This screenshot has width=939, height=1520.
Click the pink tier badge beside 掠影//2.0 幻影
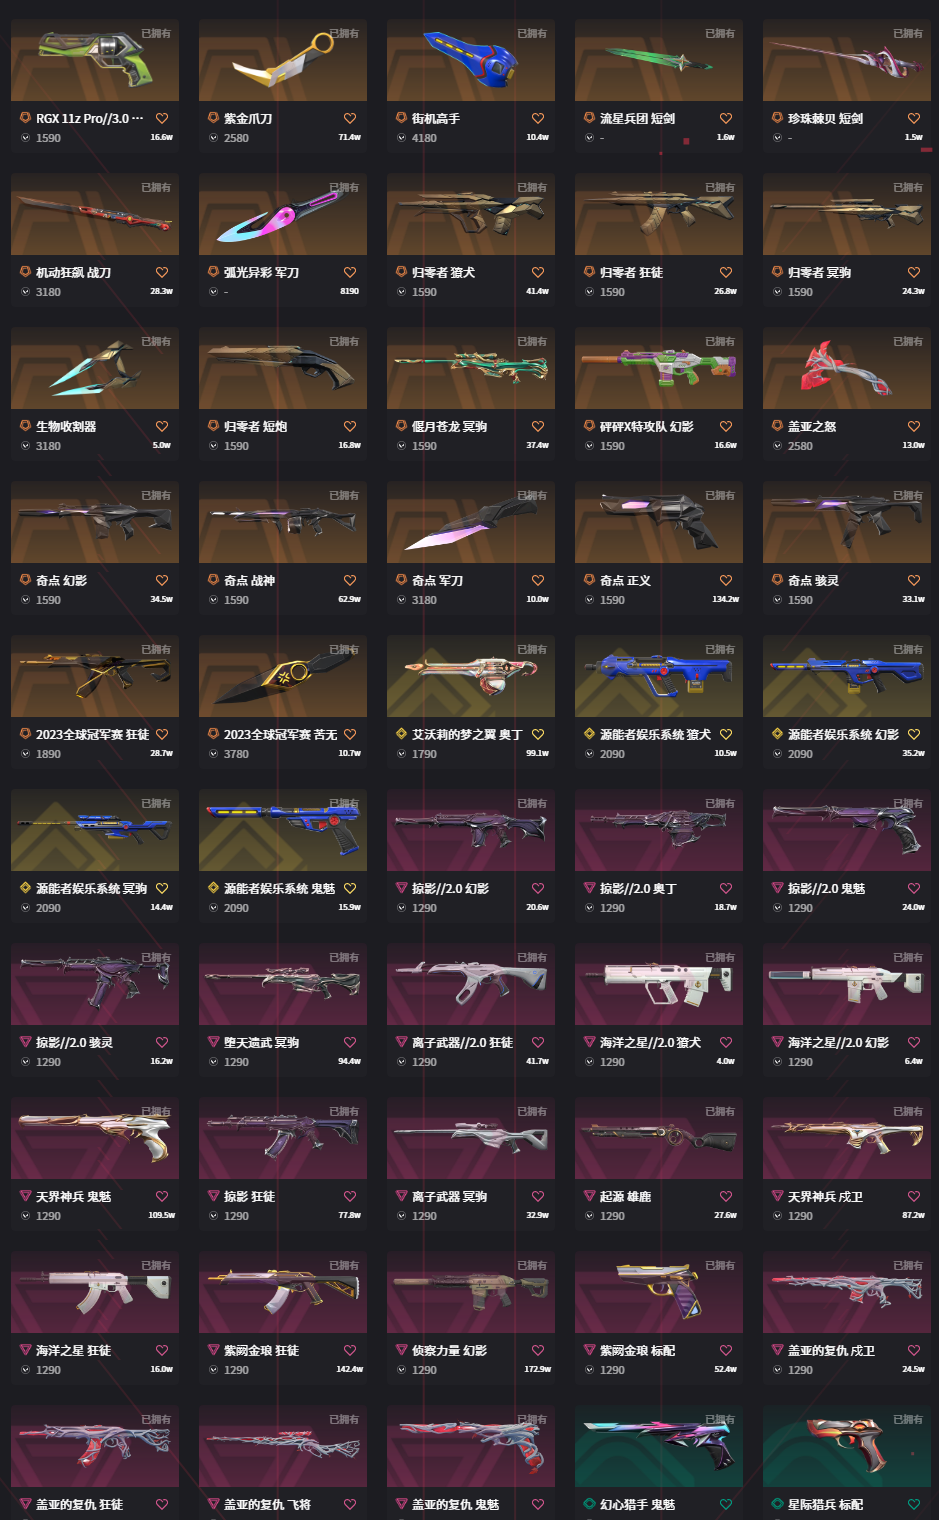[402, 888]
